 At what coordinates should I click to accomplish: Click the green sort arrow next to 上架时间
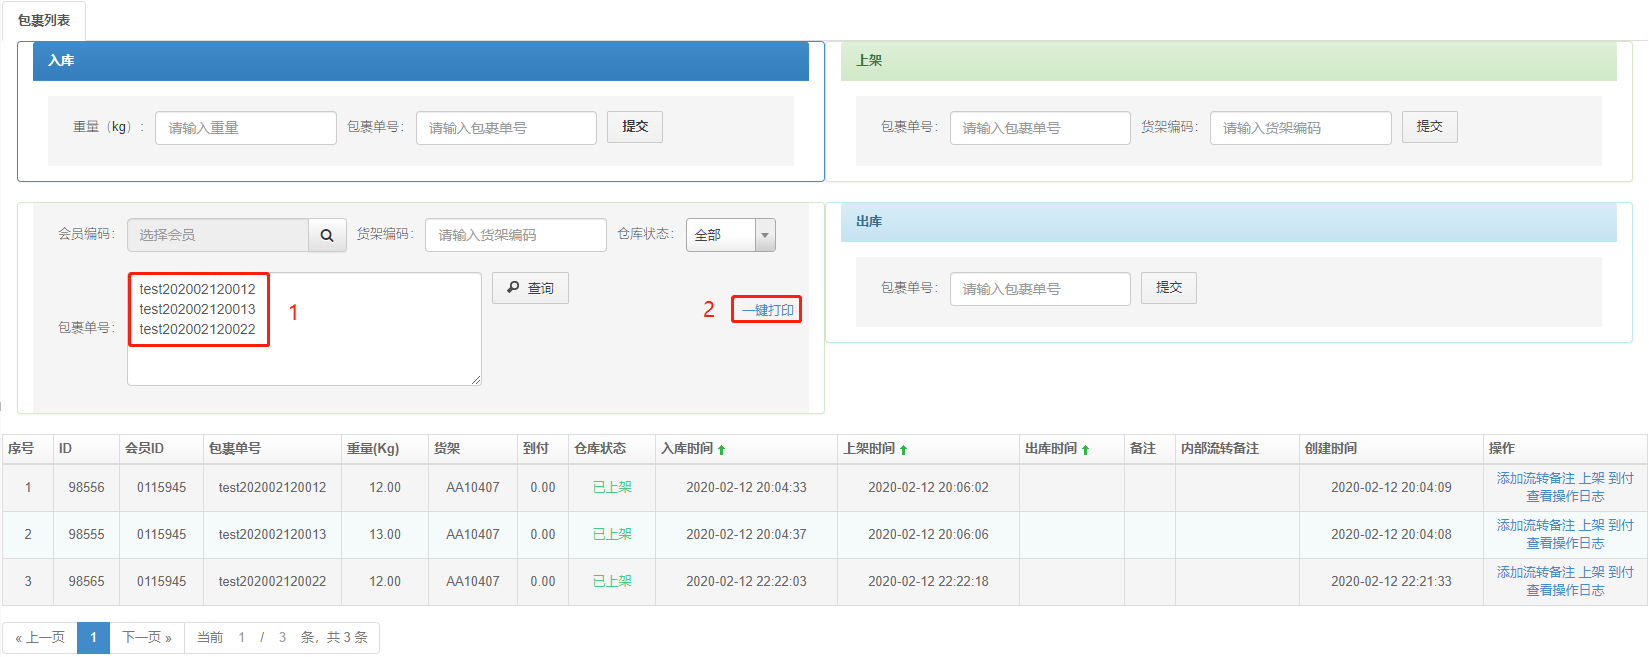click(x=904, y=450)
